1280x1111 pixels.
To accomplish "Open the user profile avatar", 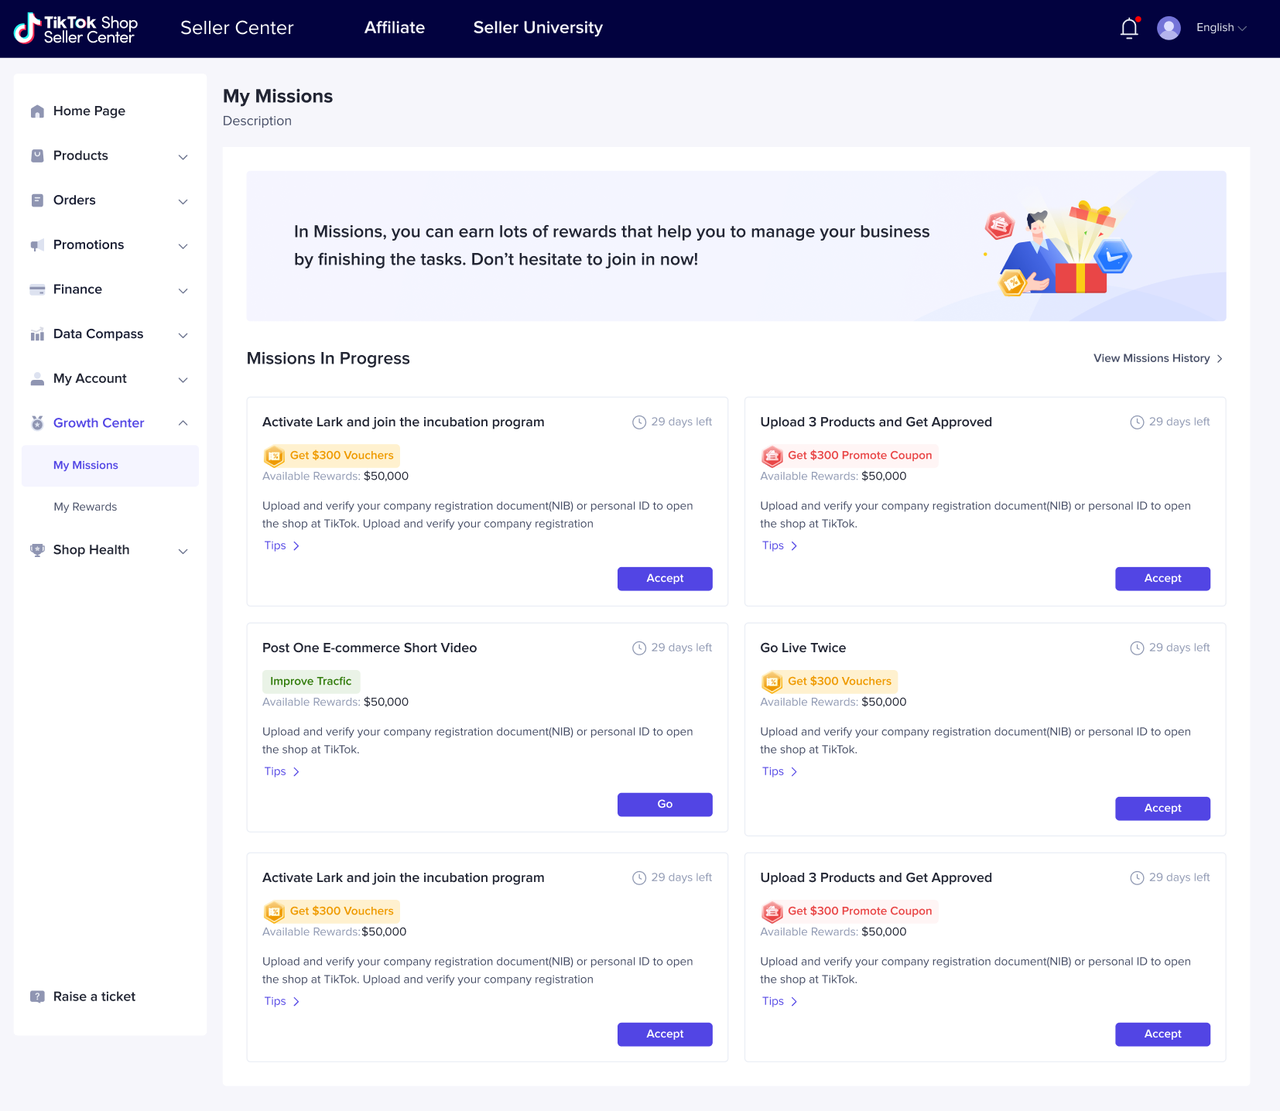I will coord(1168,28).
